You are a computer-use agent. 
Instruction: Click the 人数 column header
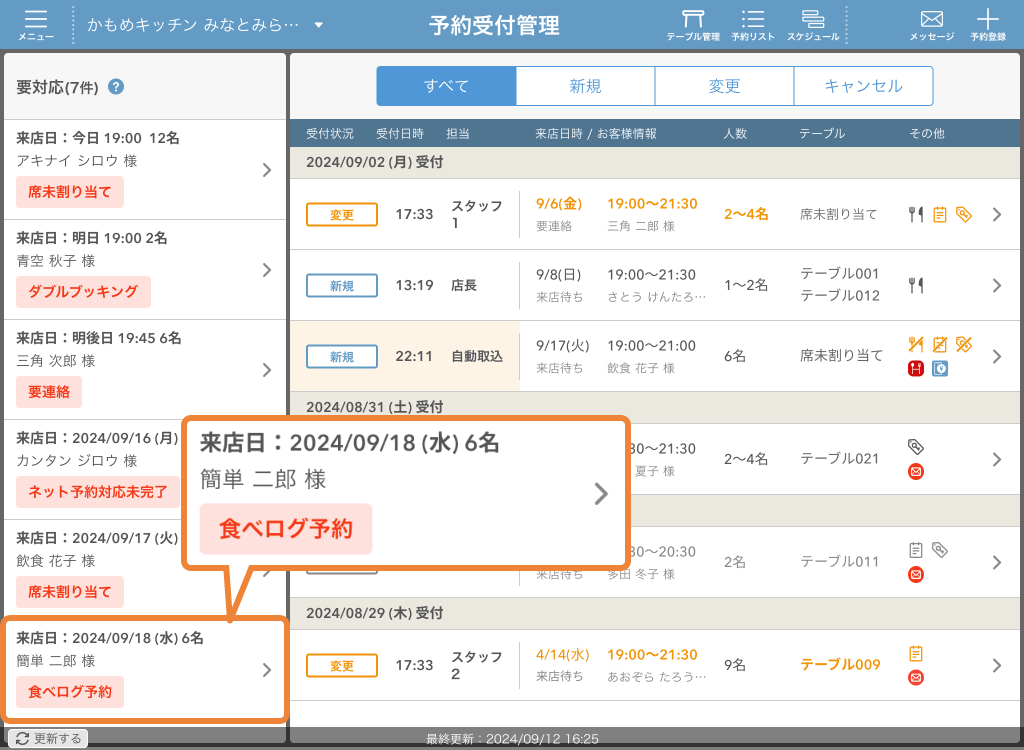735,133
